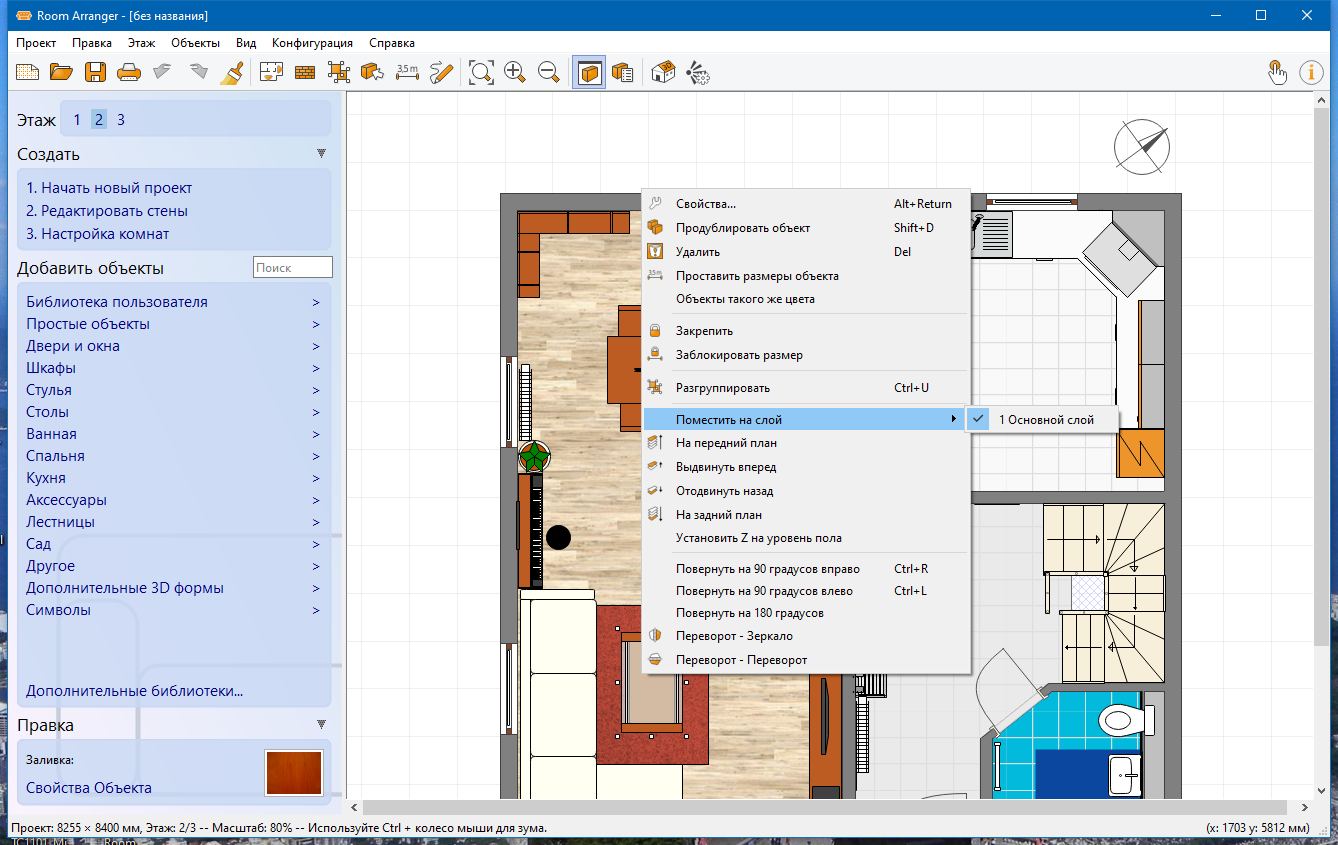This screenshot has width=1338, height=845.
Task: Choose the 3.5m measure dimension tool
Action: (407, 72)
